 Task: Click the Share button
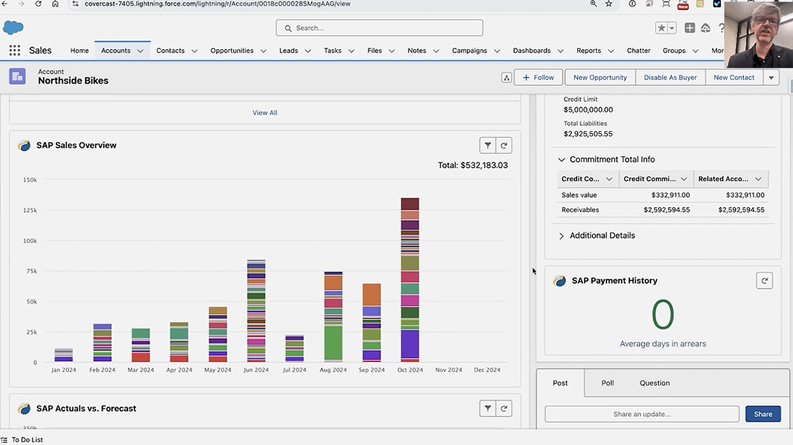pos(763,414)
